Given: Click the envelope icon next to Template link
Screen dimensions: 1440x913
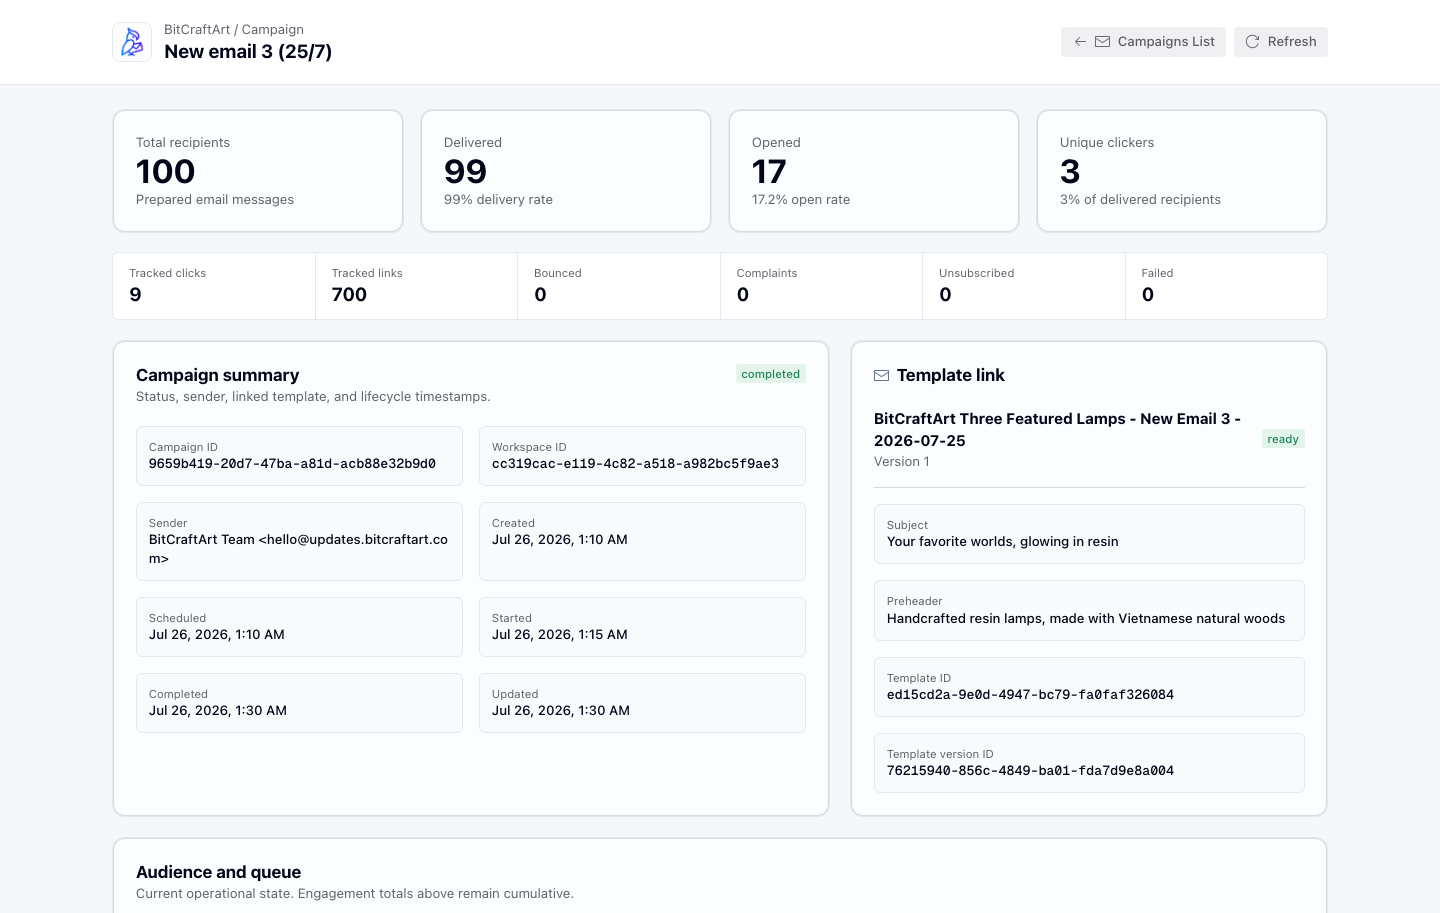Looking at the screenshot, I should tap(881, 376).
